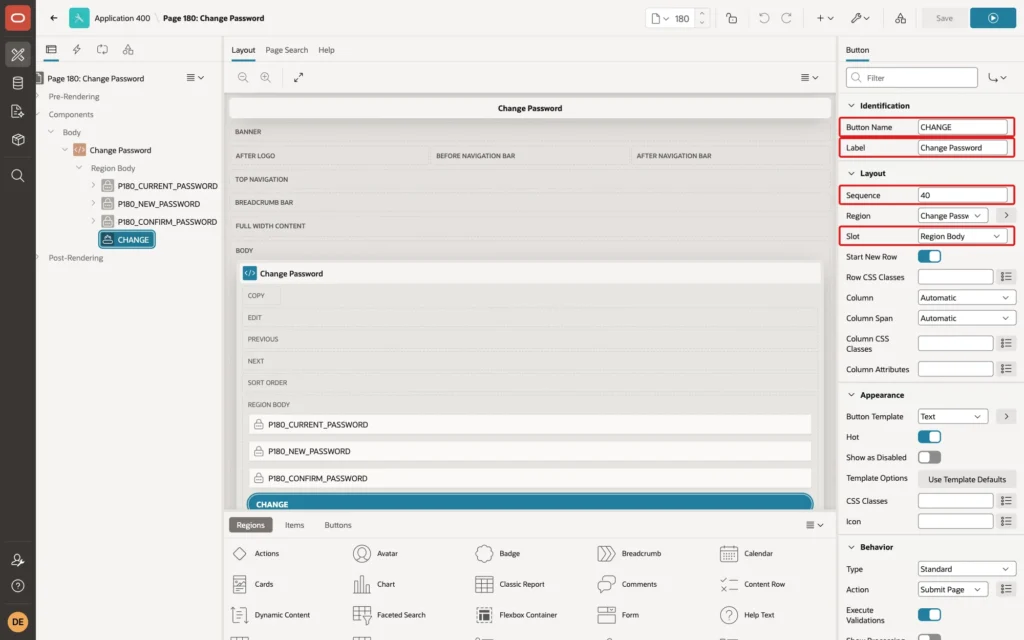Collapse the Identification section
This screenshot has height=640, width=1024.
851,106
